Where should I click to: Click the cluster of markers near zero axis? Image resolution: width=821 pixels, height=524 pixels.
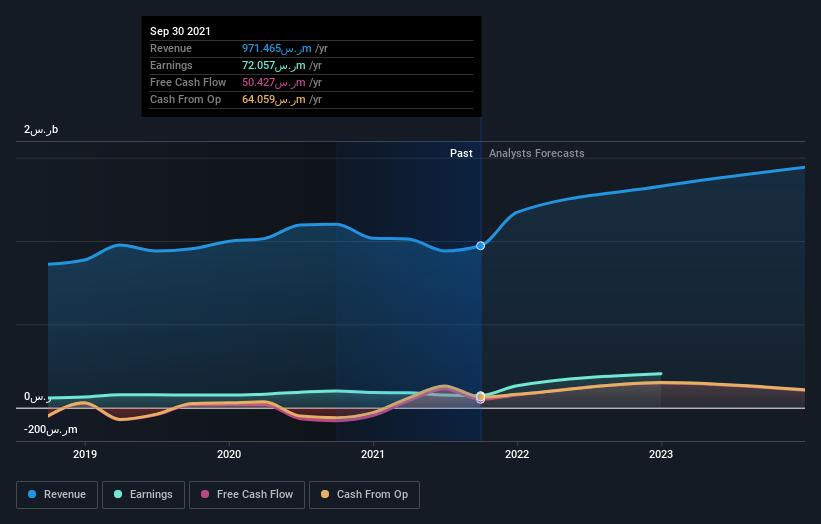480,397
